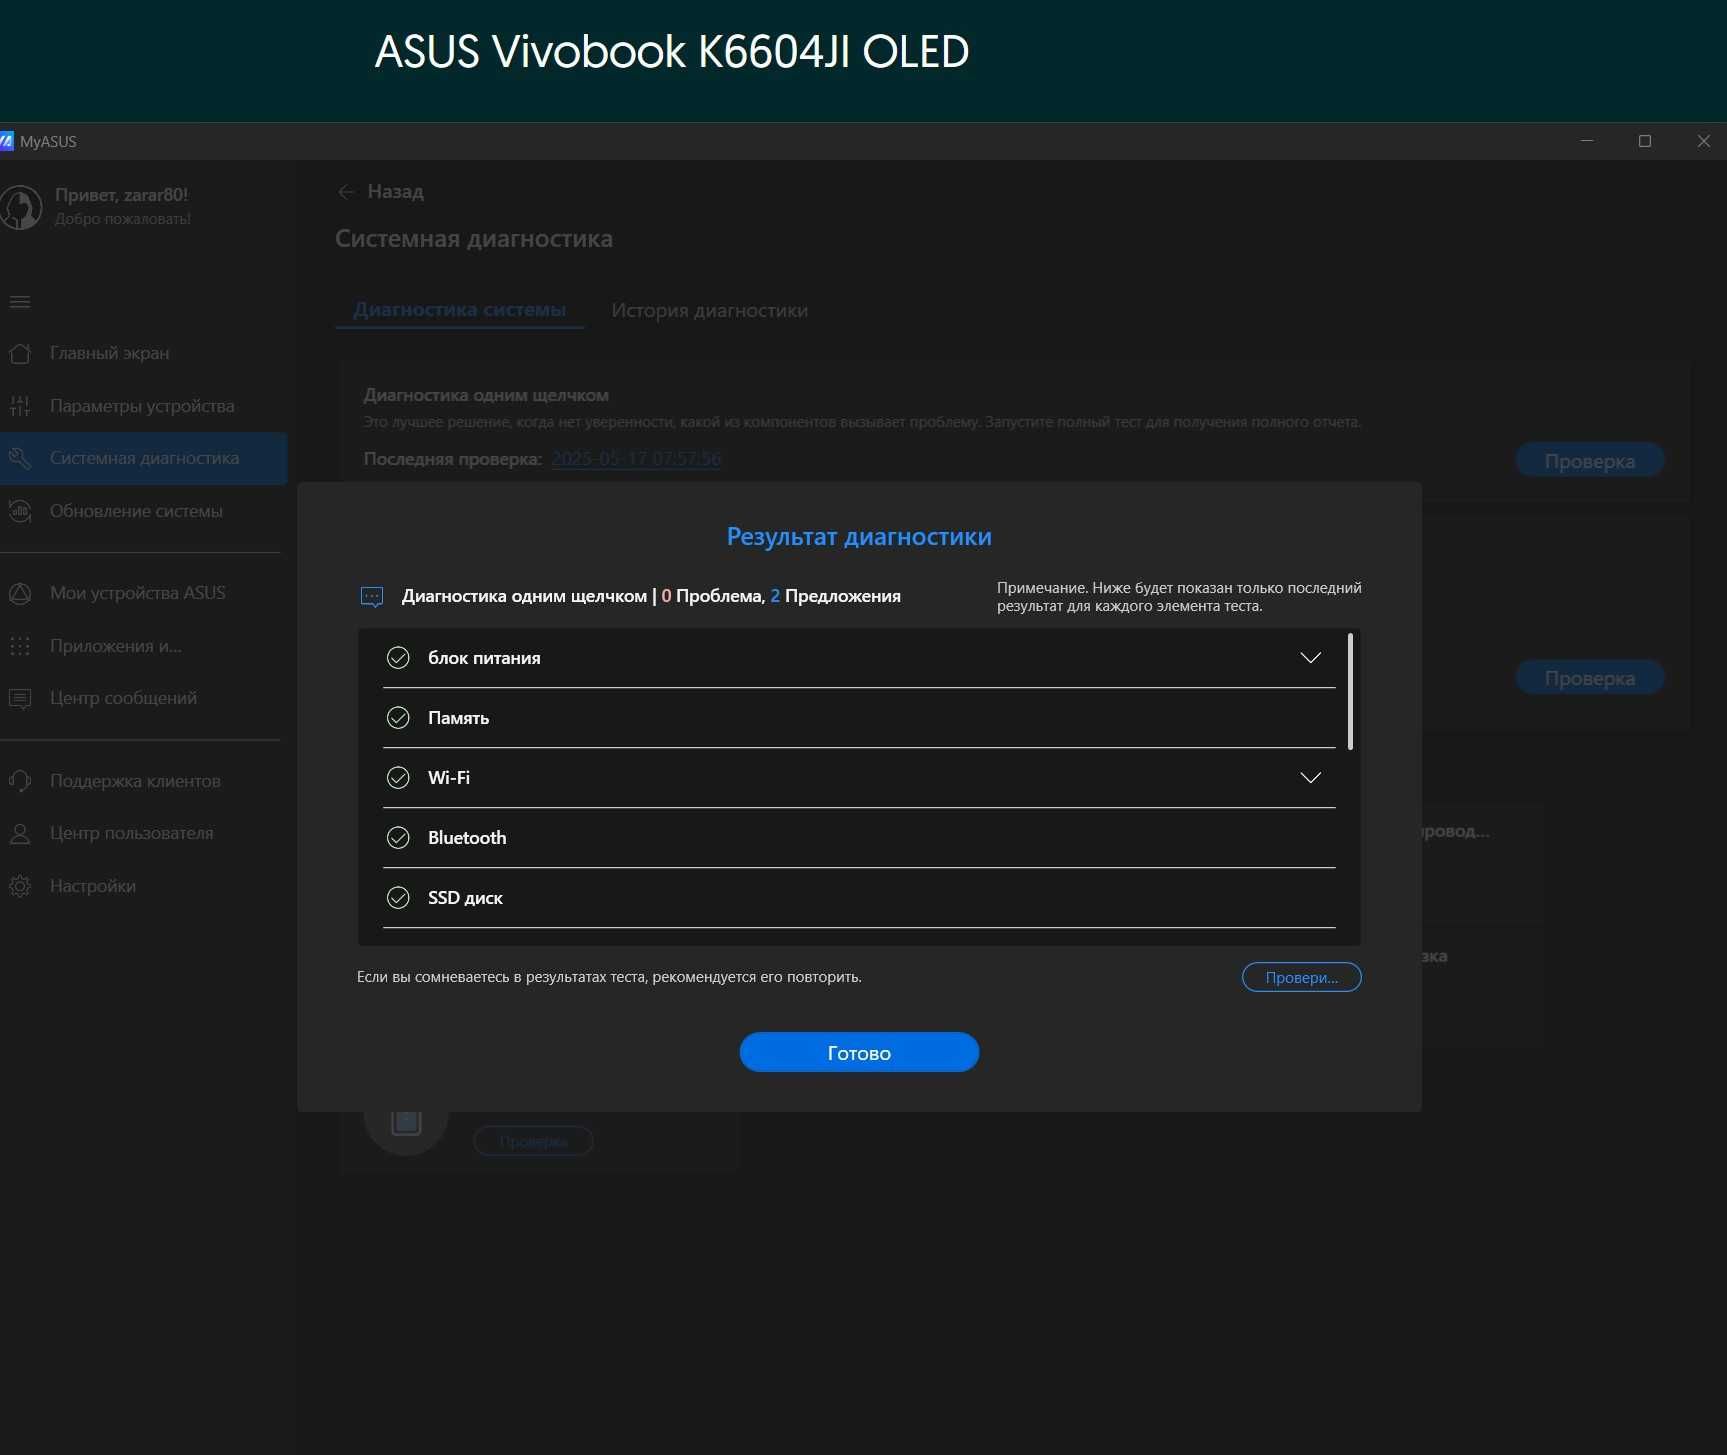
Task: Switch to История диагностики tab
Action: click(x=710, y=310)
